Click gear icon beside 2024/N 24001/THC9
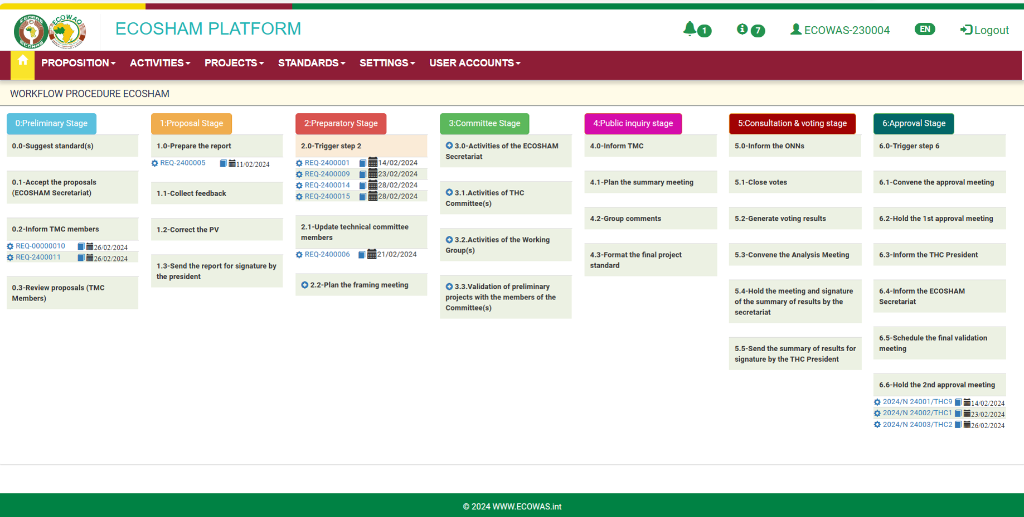The width and height of the screenshot is (1024, 517). (x=878, y=402)
